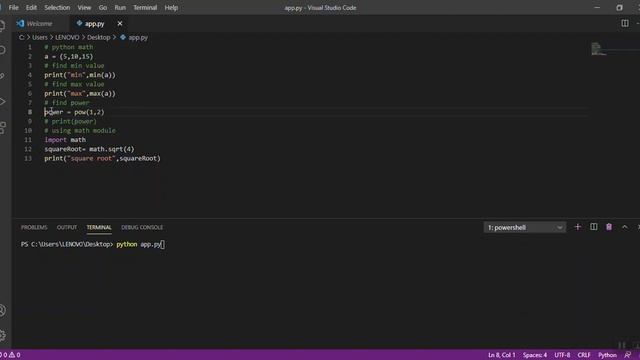The height and width of the screenshot is (360, 640).
Task: Open the Accounts menu icon
Action: click(x=2, y=311)
